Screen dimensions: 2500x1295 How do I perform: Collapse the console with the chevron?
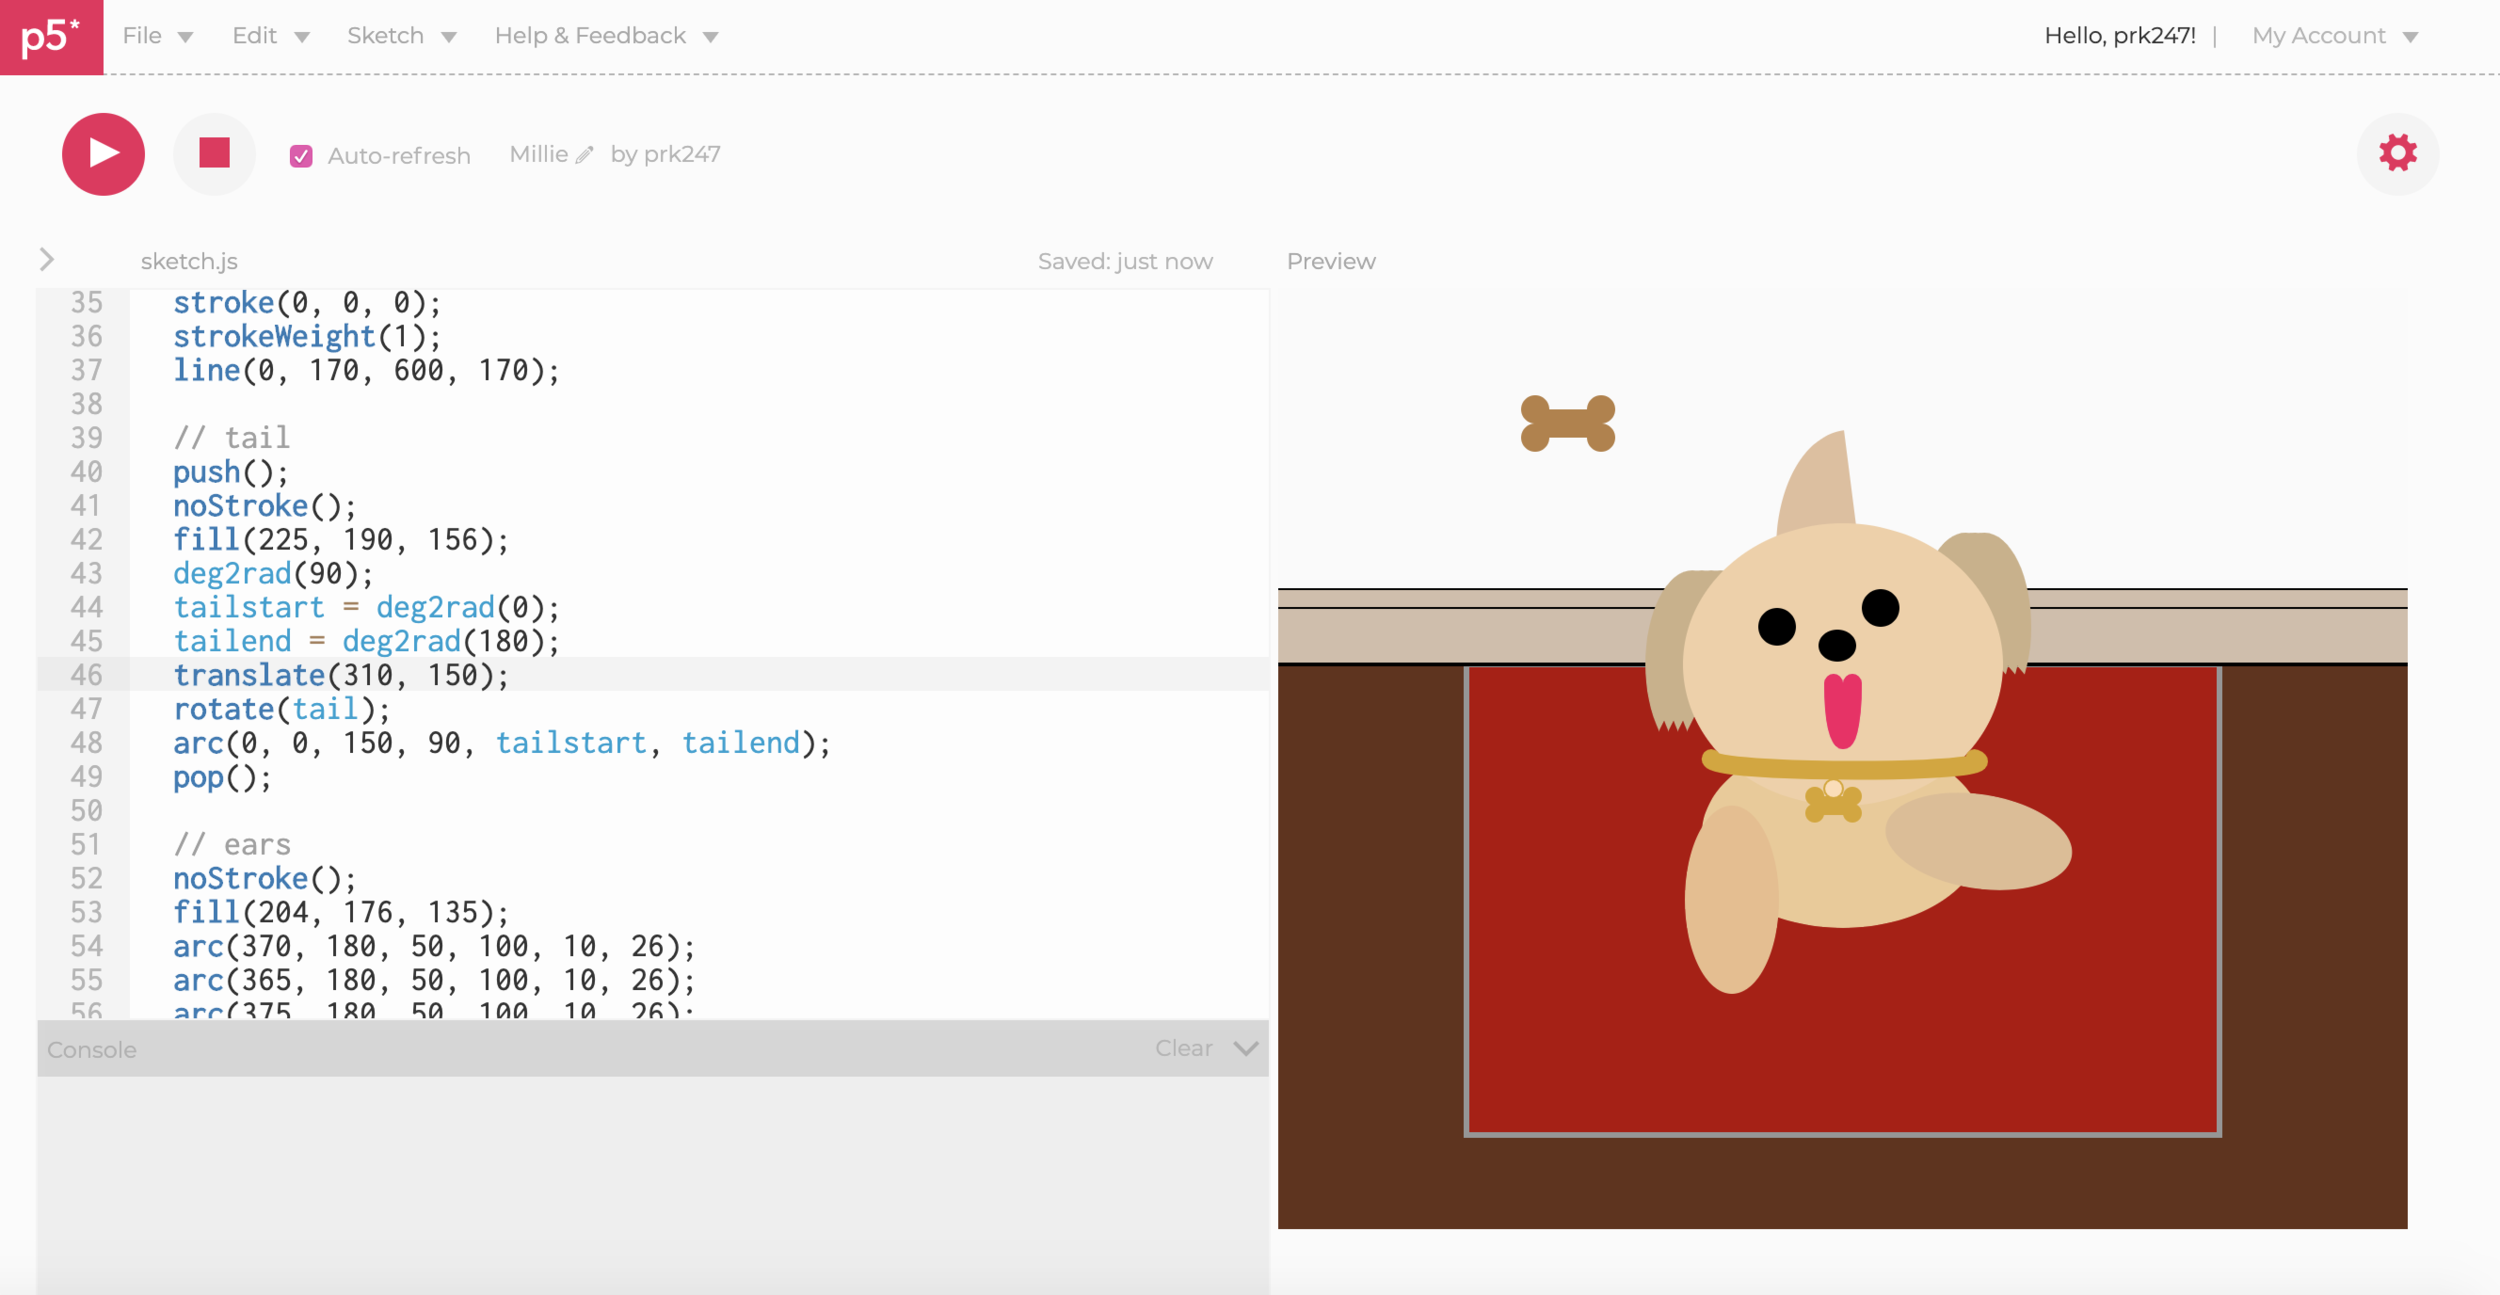click(x=1245, y=1048)
